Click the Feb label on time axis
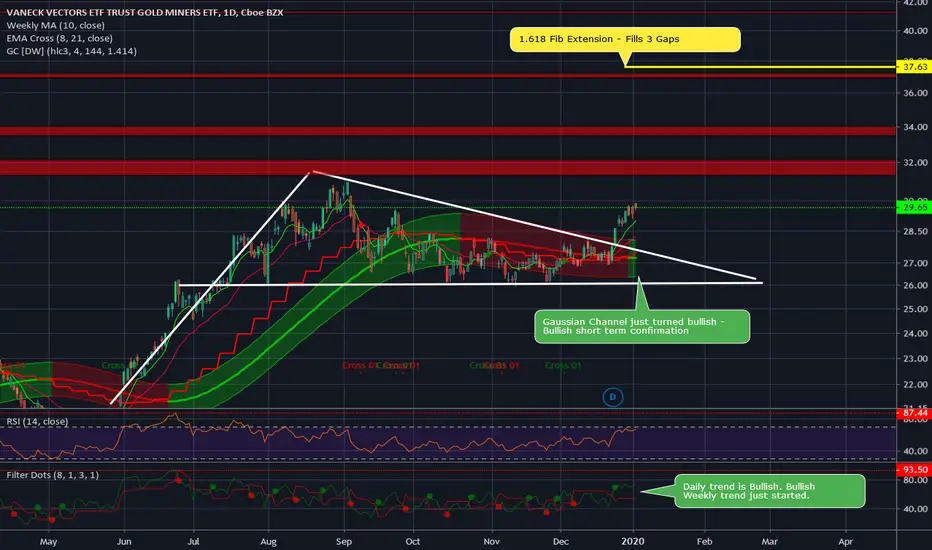The height and width of the screenshot is (550, 932). click(x=704, y=542)
